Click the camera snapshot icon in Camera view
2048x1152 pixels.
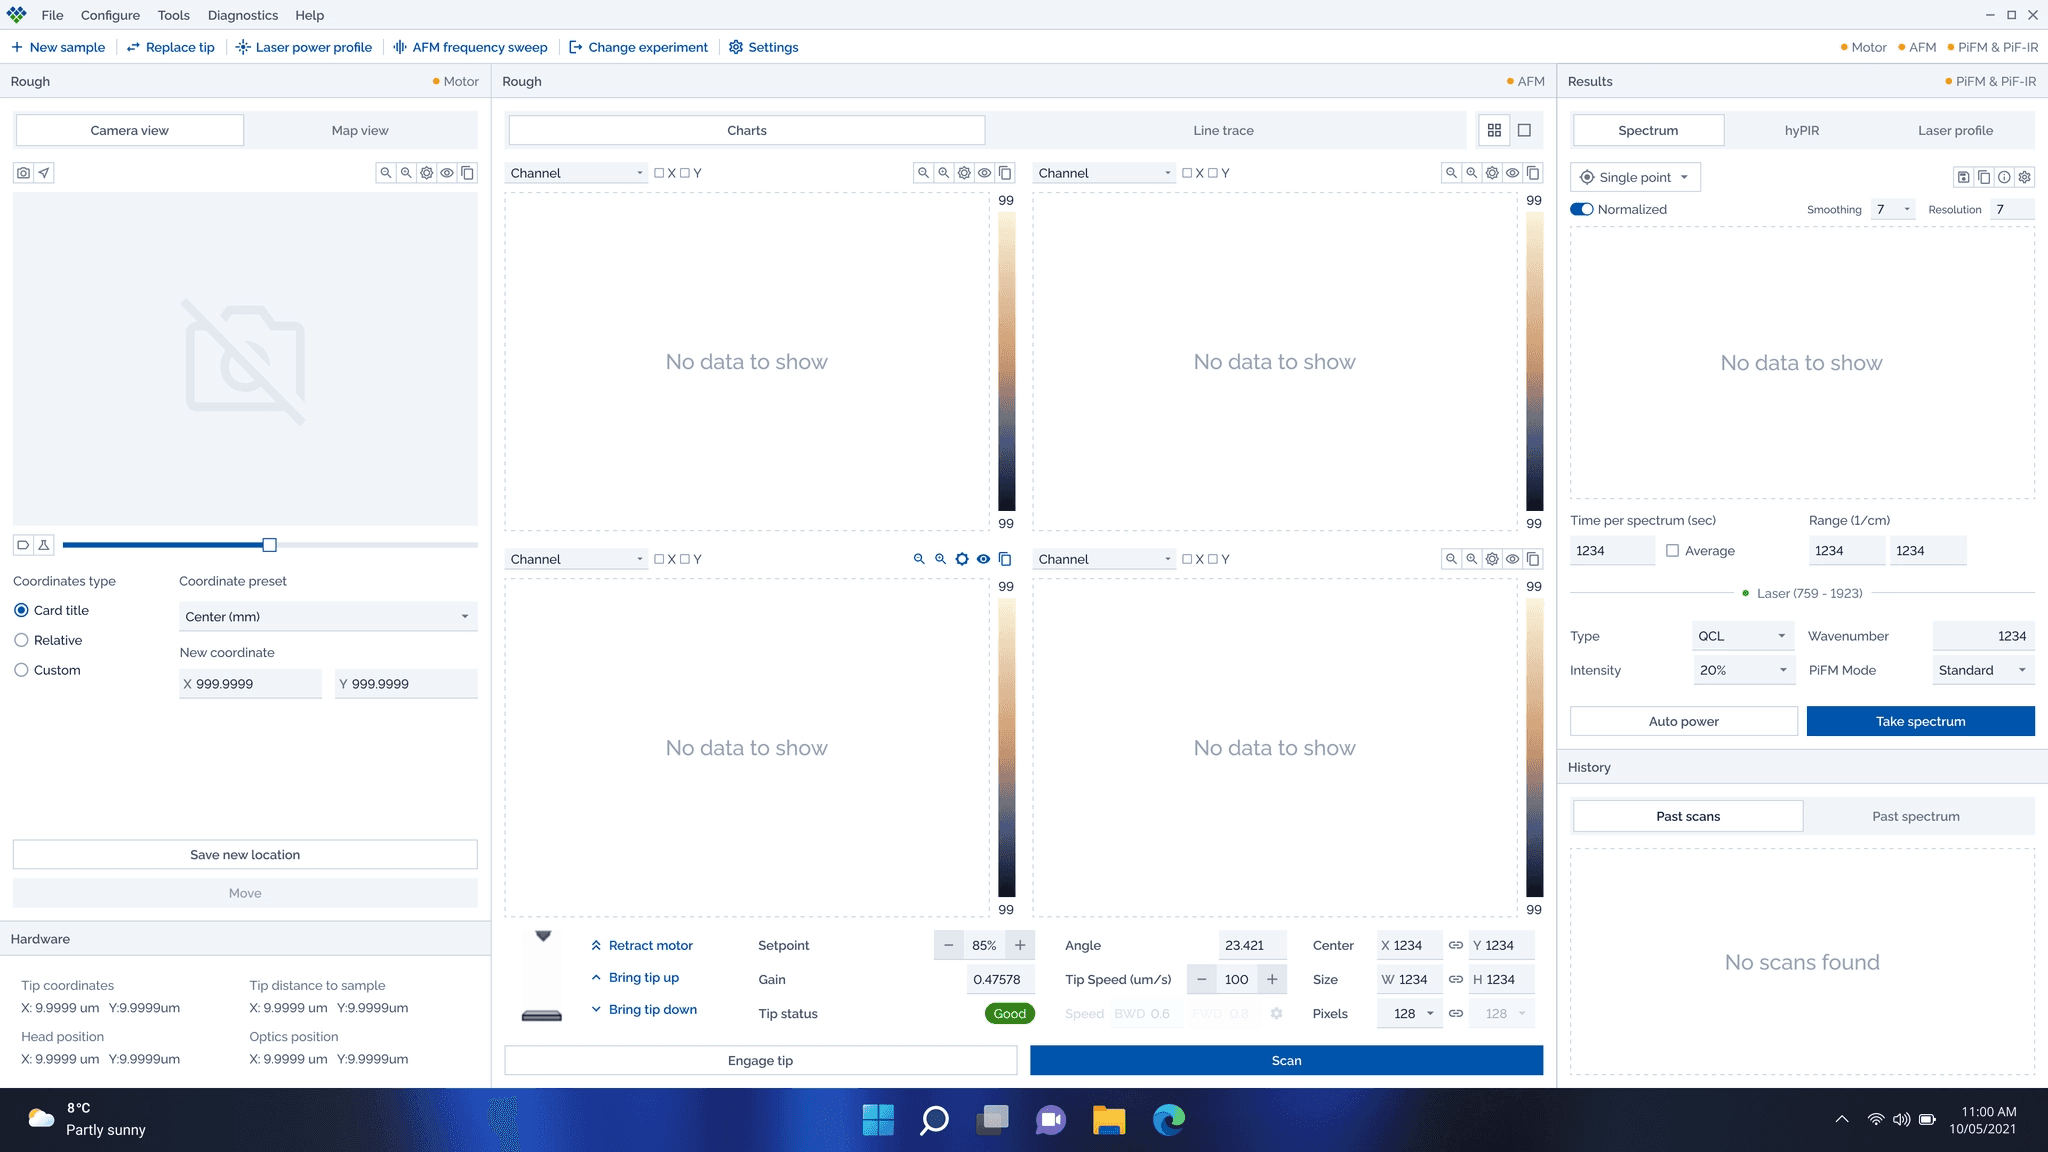(x=23, y=173)
